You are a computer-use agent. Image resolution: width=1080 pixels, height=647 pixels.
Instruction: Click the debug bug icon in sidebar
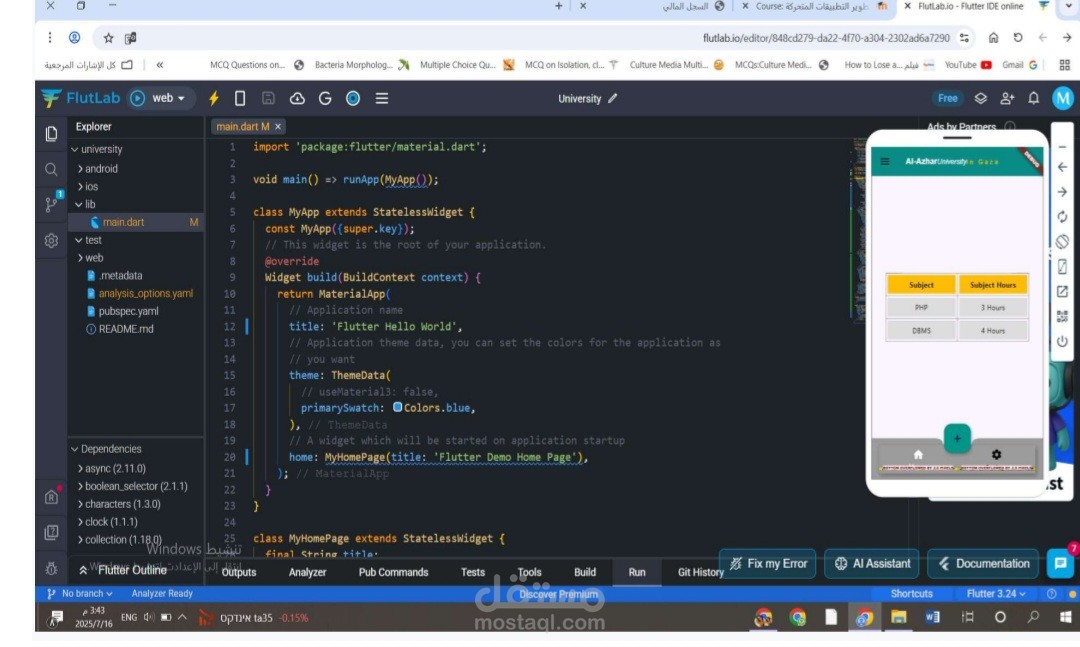(x=51, y=568)
